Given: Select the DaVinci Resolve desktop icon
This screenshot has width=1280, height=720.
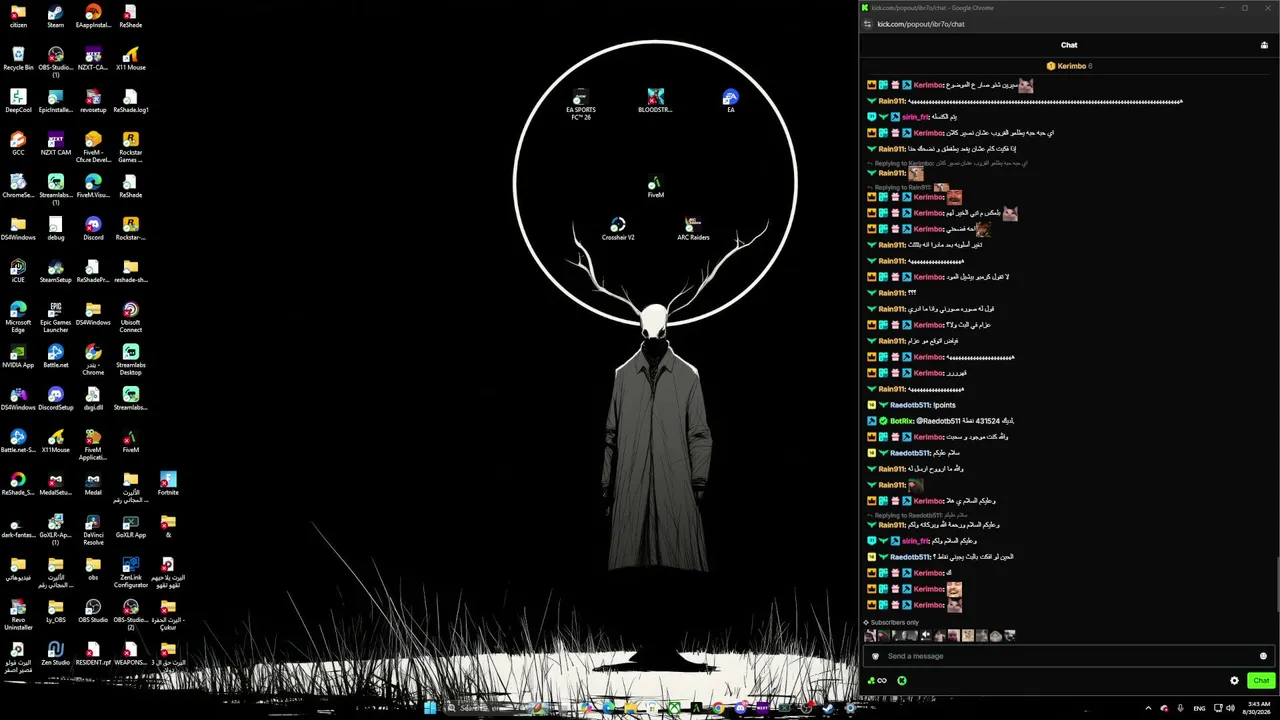Looking at the screenshot, I should (x=93, y=529).
